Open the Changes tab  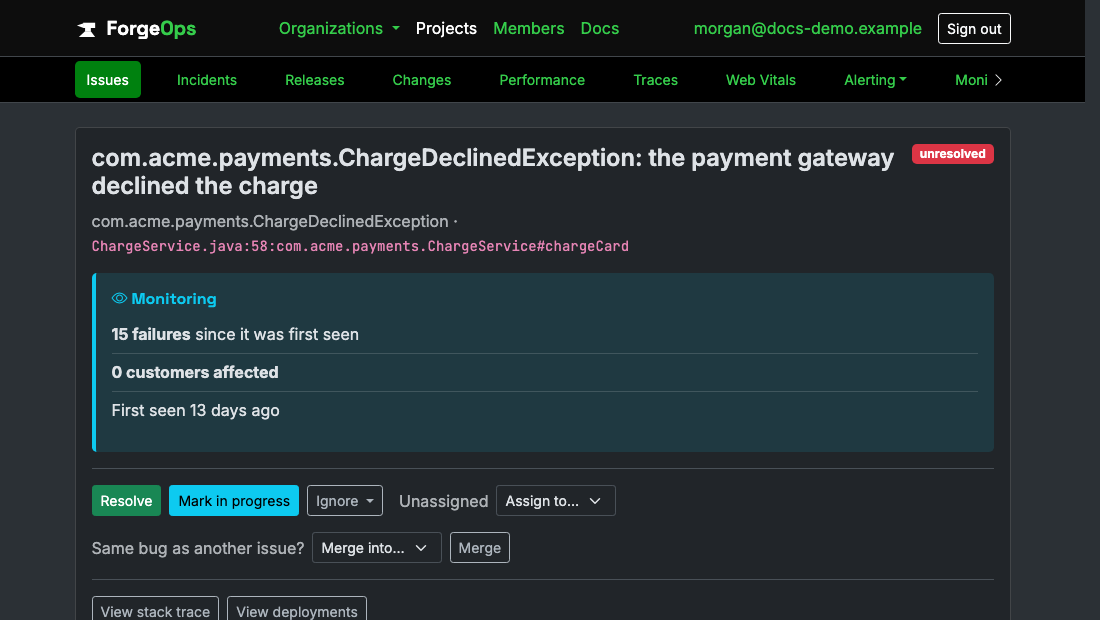click(x=422, y=80)
